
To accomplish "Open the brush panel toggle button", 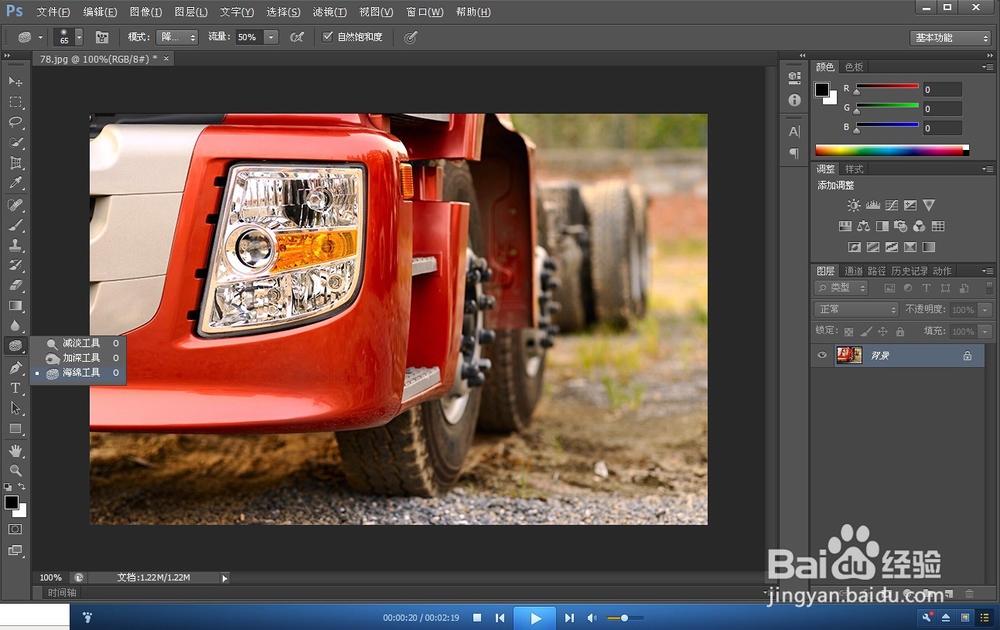I will [102, 37].
